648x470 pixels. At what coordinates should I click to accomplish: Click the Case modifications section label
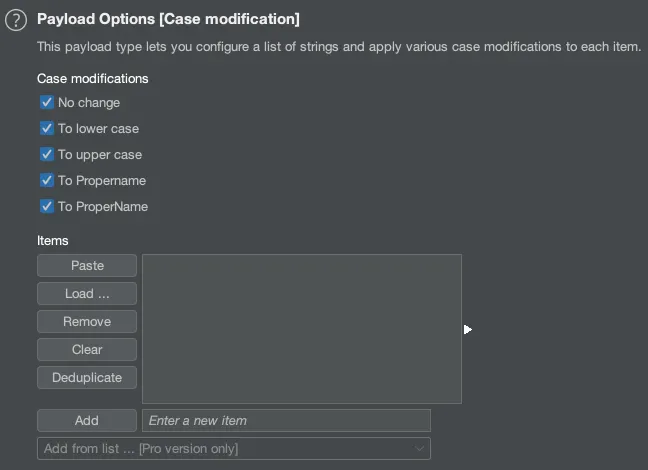click(x=92, y=79)
